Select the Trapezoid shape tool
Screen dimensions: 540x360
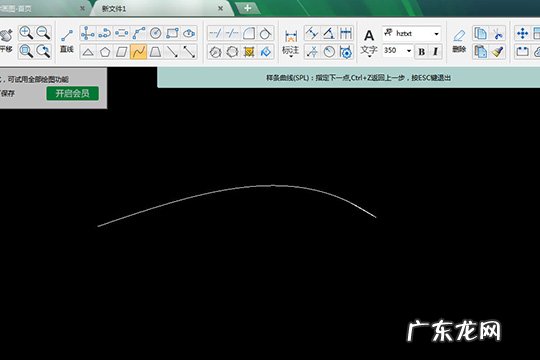pos(156,52)
